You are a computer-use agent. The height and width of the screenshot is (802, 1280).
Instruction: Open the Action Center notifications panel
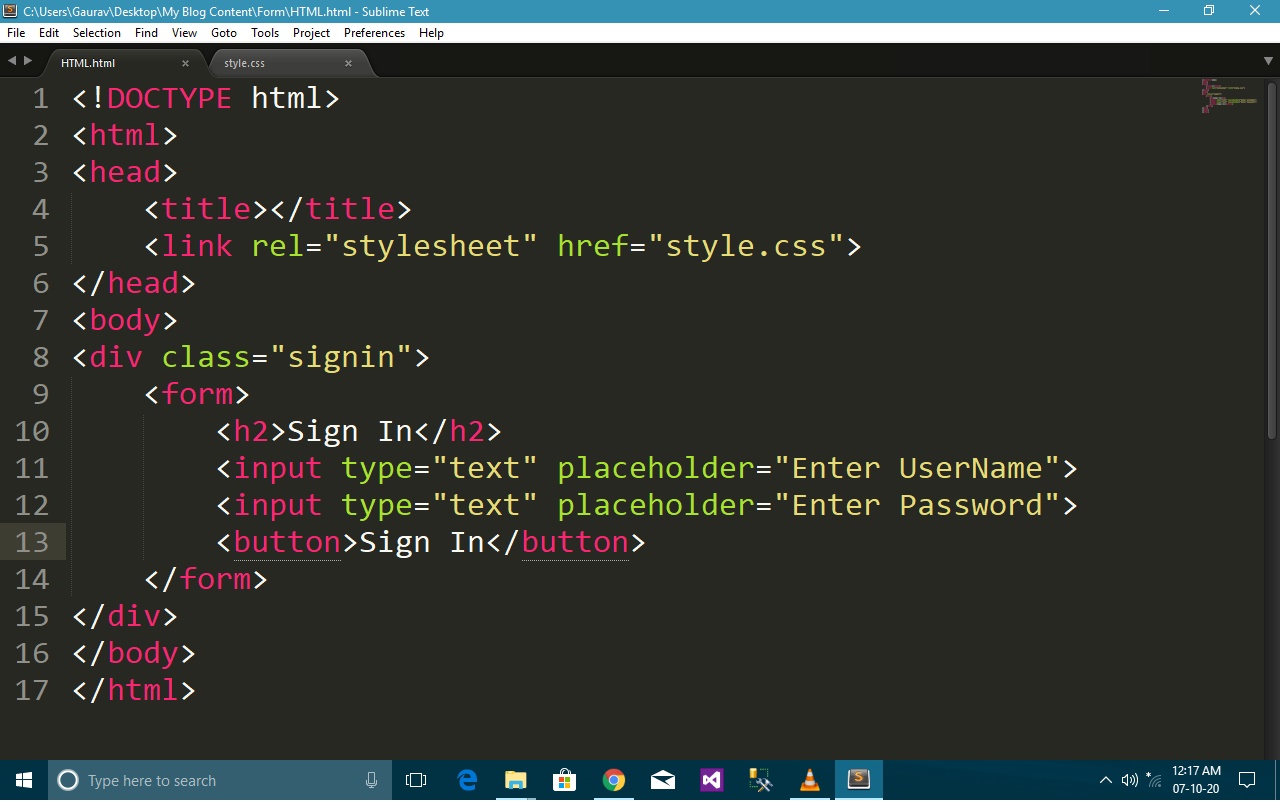(1246, 780)
